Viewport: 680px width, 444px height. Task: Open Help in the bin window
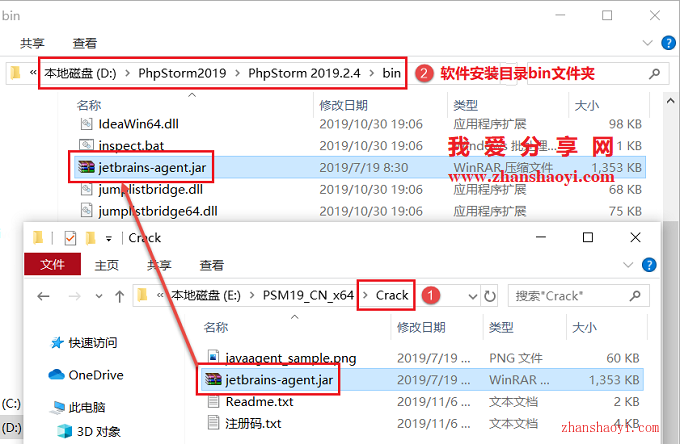[668, 43]
